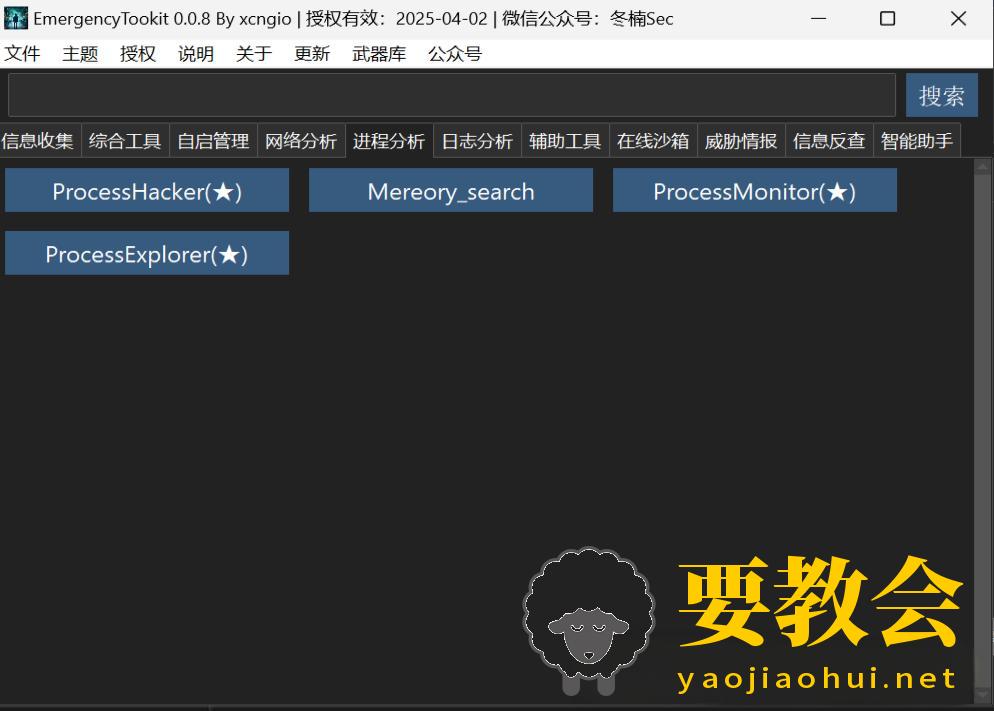Launch Mereory_search tool
The height and width of the screenshot is (711, 994).
click(451, 190)
